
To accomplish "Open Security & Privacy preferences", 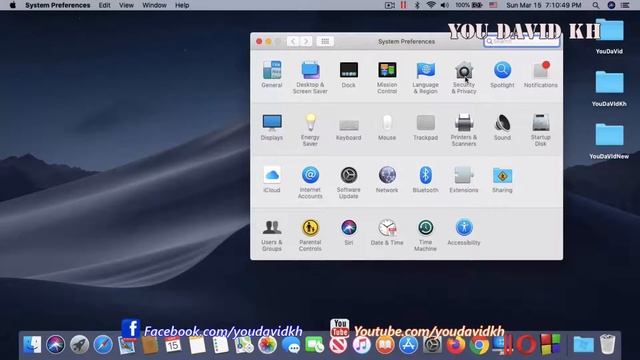I will (x=464, y=77).
